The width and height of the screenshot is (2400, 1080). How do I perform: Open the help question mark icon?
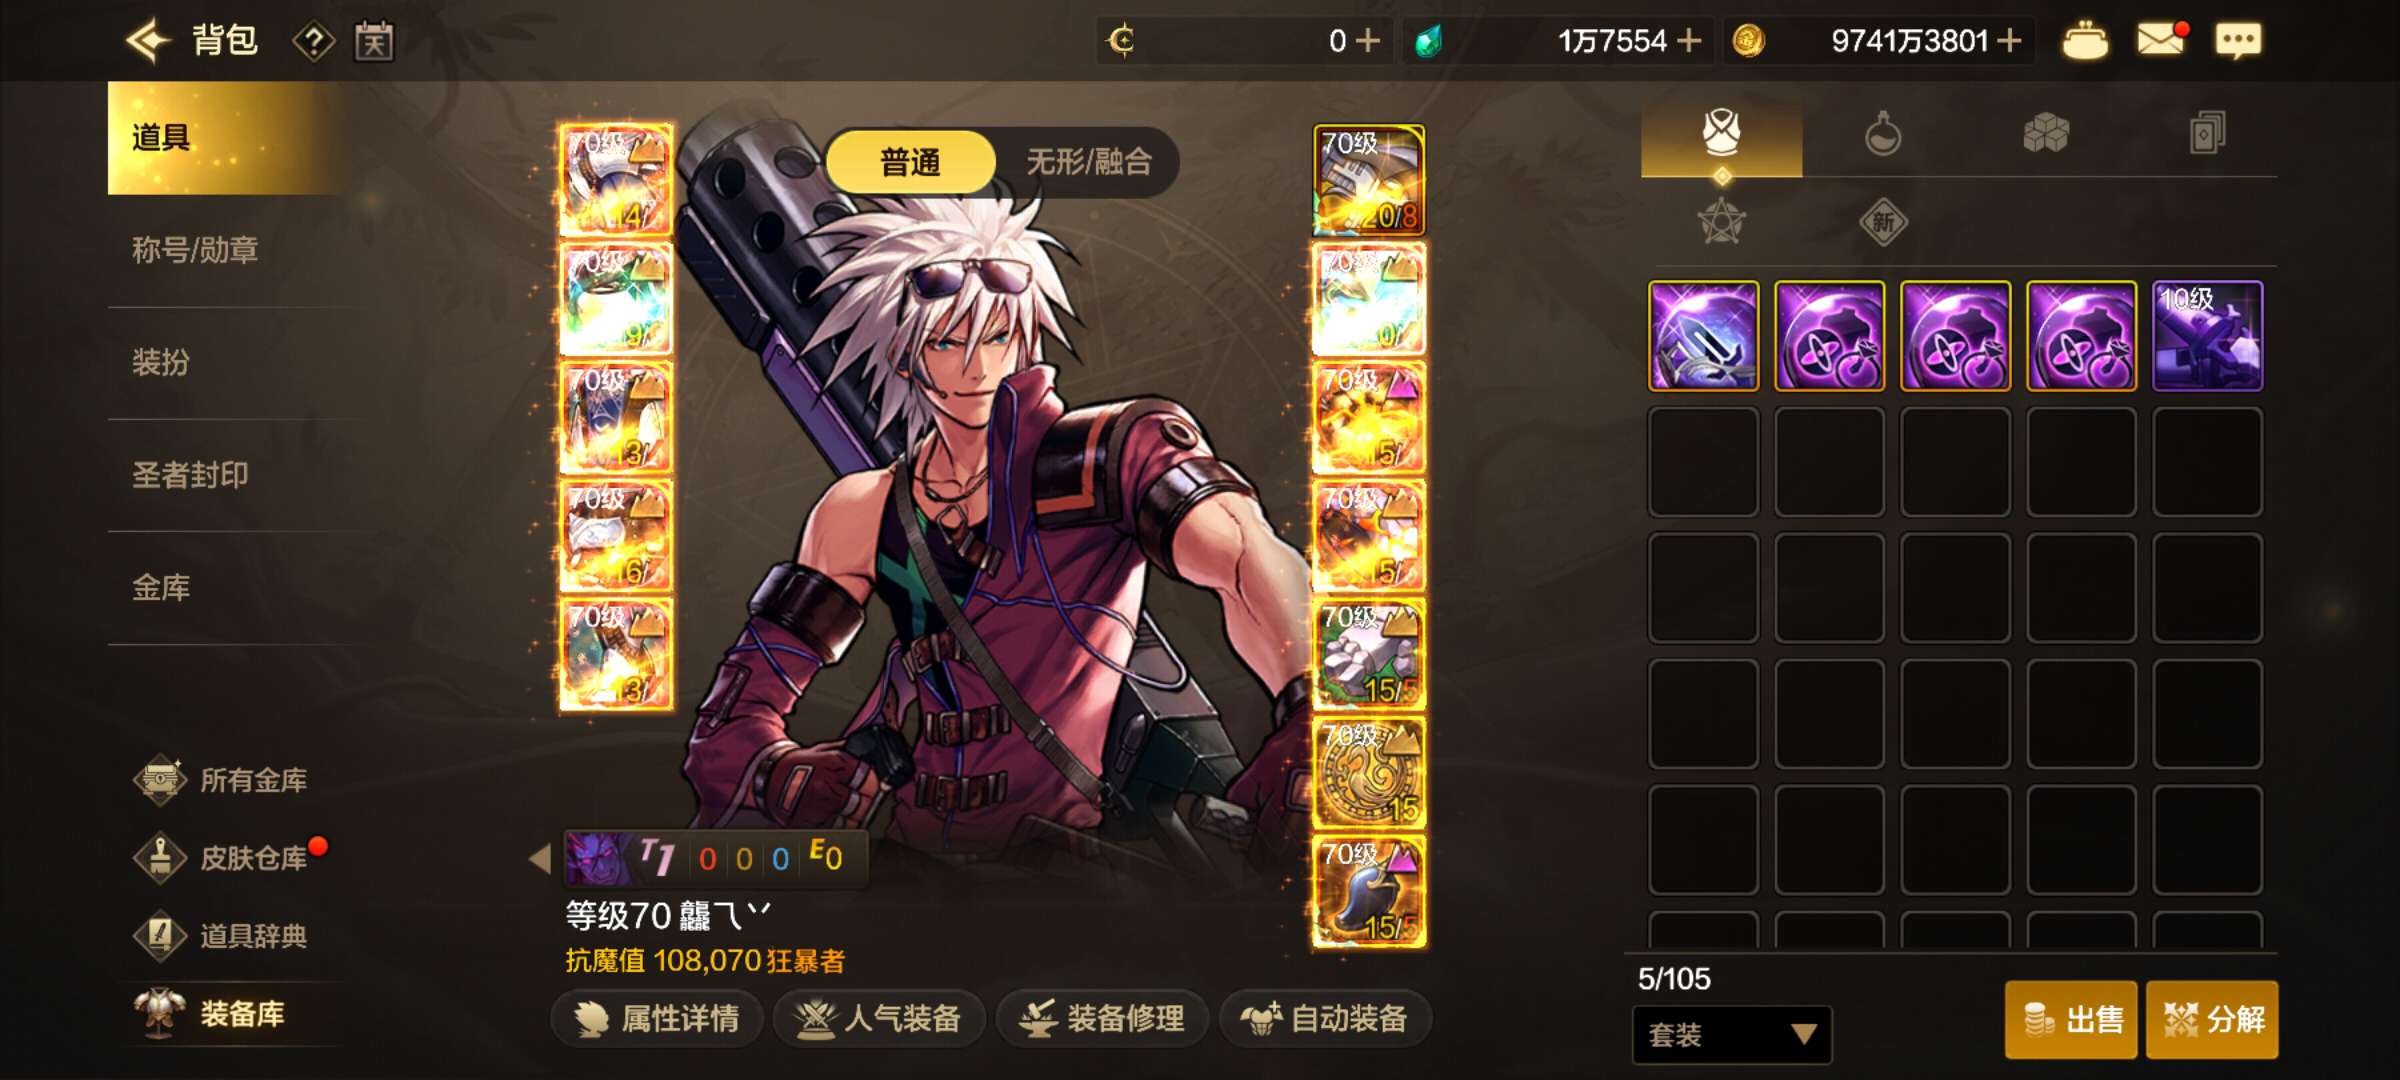tap(314, 42)
